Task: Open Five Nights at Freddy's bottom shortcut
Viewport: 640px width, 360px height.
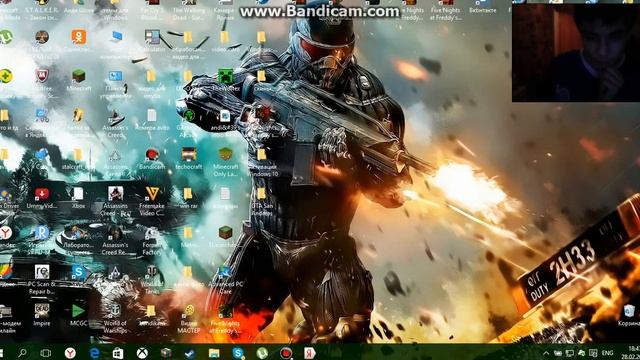Action: tap(225, 318)
